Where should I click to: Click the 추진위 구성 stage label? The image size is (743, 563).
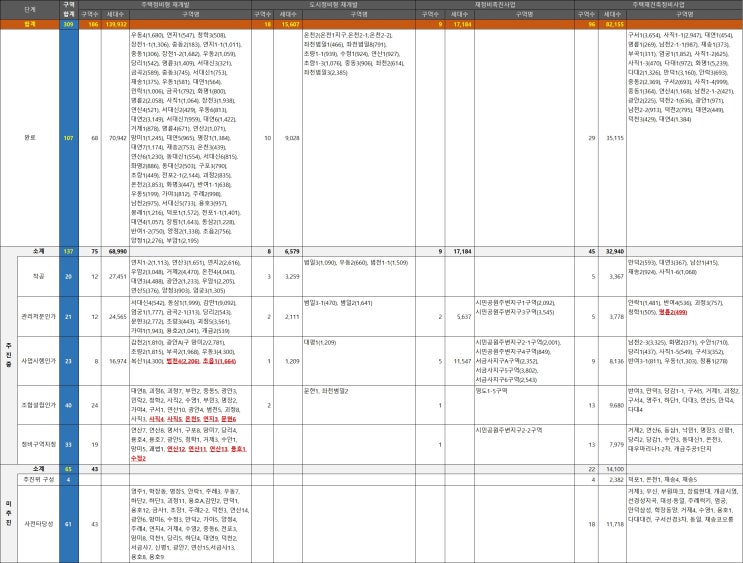click(38, 480)
